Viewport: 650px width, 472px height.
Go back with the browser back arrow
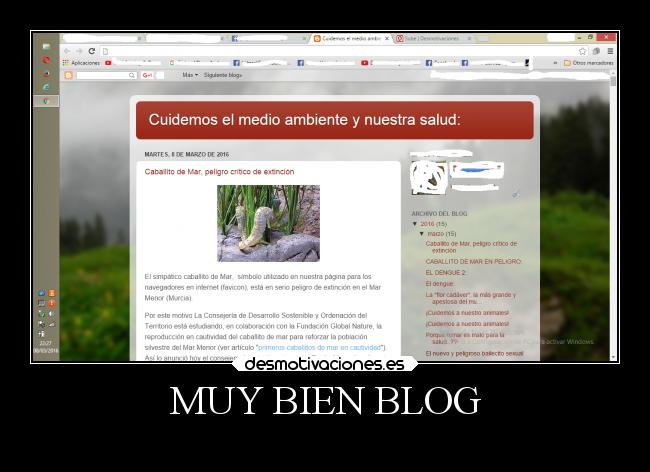coord(67,51)
